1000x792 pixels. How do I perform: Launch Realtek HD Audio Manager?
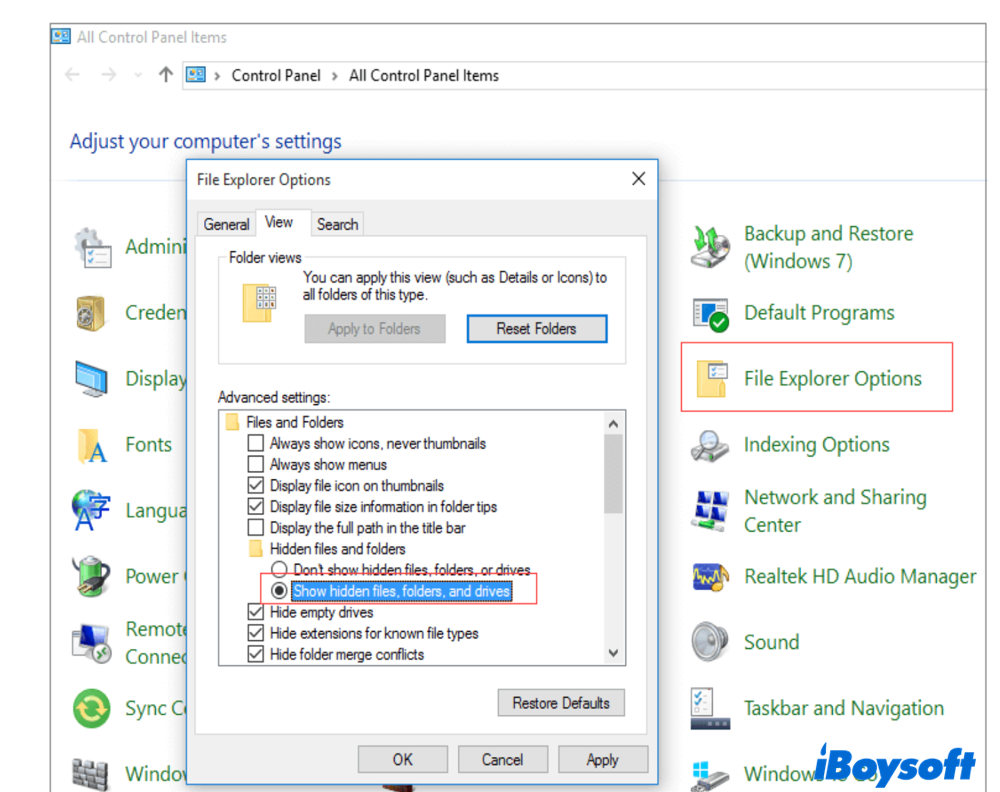coord(859,576)
